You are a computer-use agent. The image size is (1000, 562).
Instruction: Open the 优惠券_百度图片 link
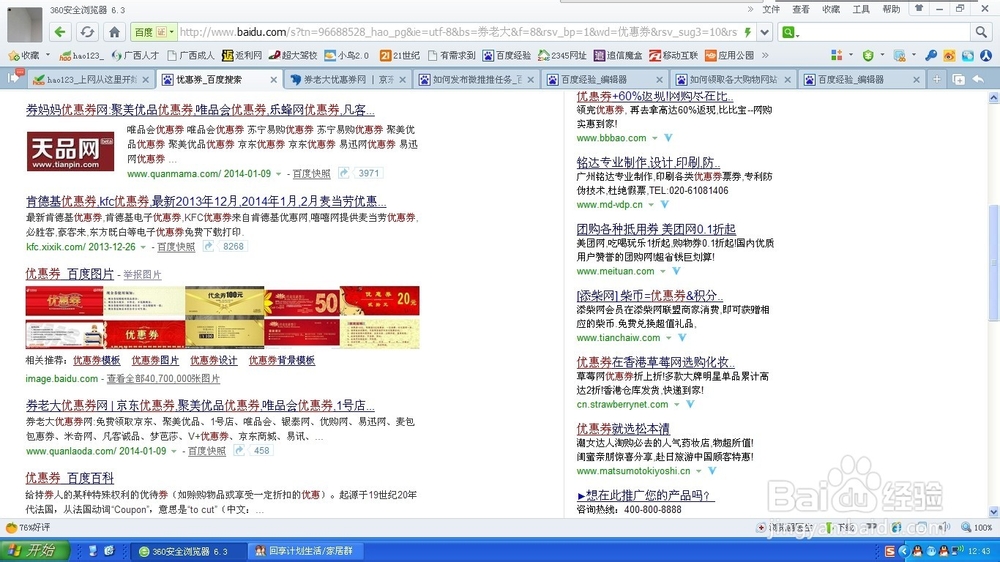tap(70, 274)
